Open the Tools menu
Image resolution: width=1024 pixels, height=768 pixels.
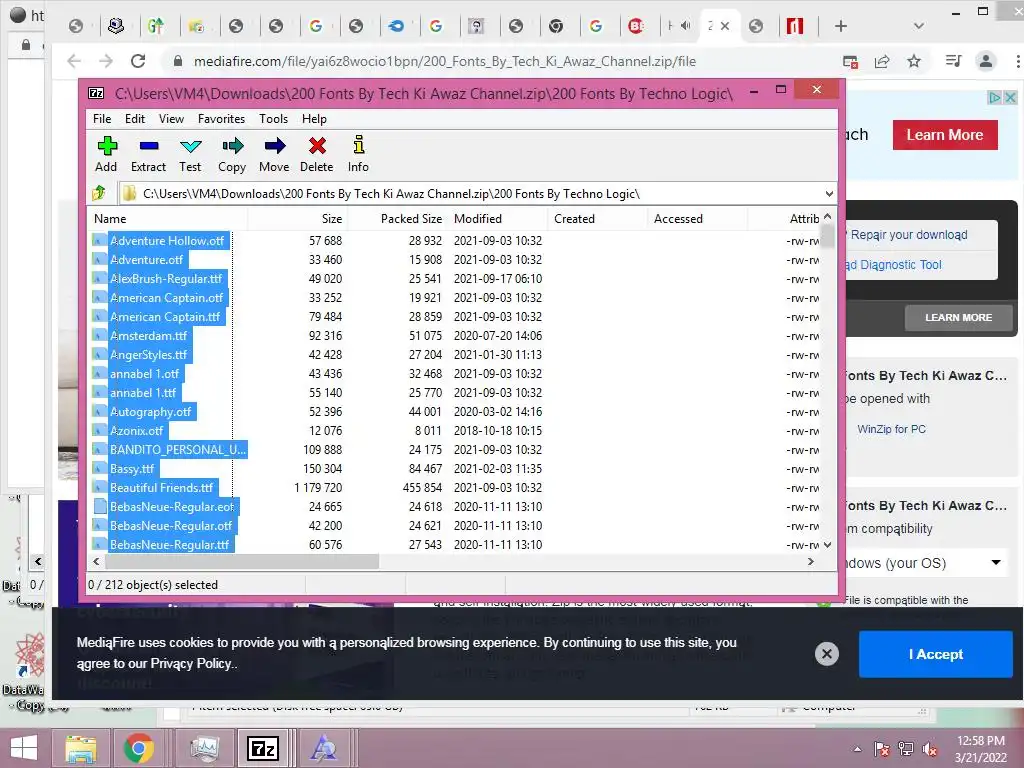pos(273,119)
